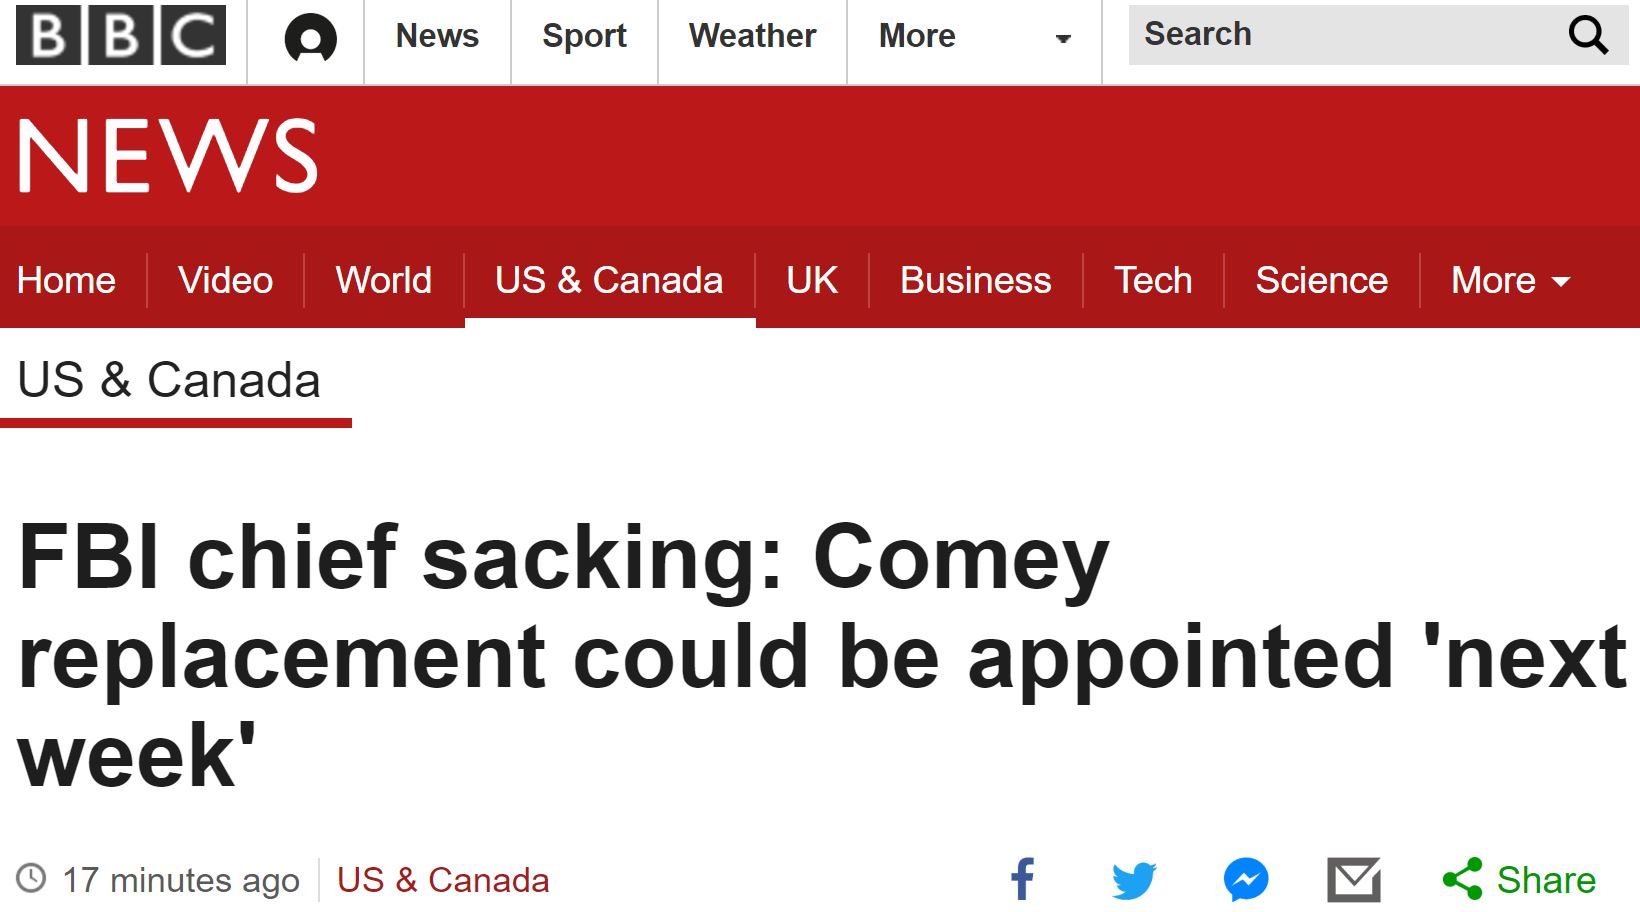This screenshot has width=1640, height=912.
Task: Share article by email icon
Action: 1354,880
